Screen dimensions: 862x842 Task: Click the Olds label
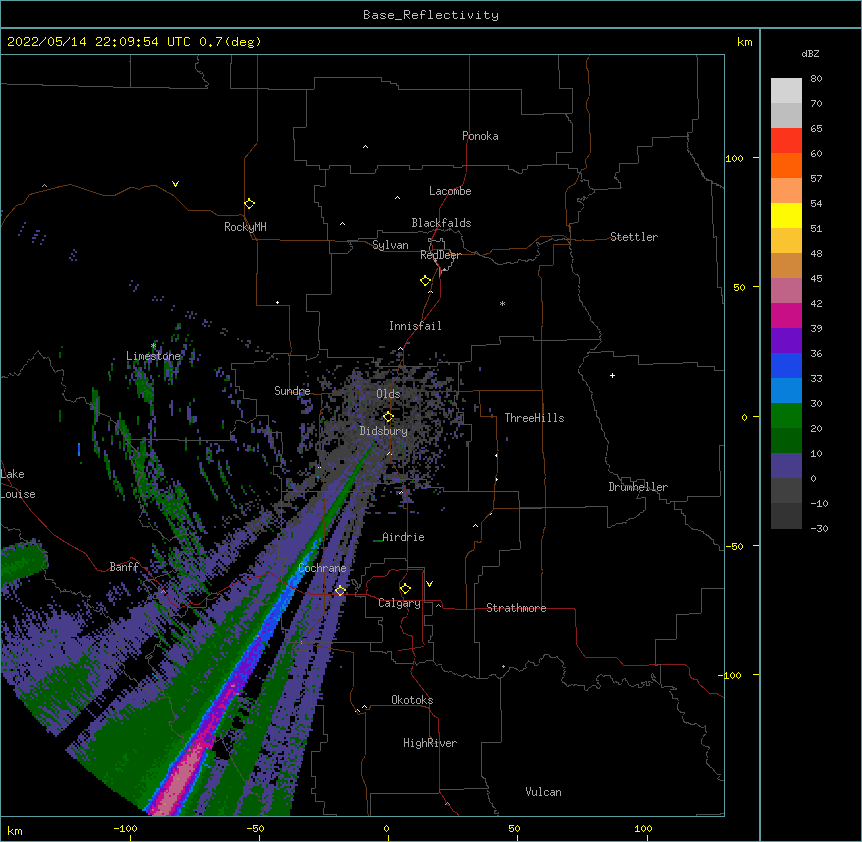point(388,394)
